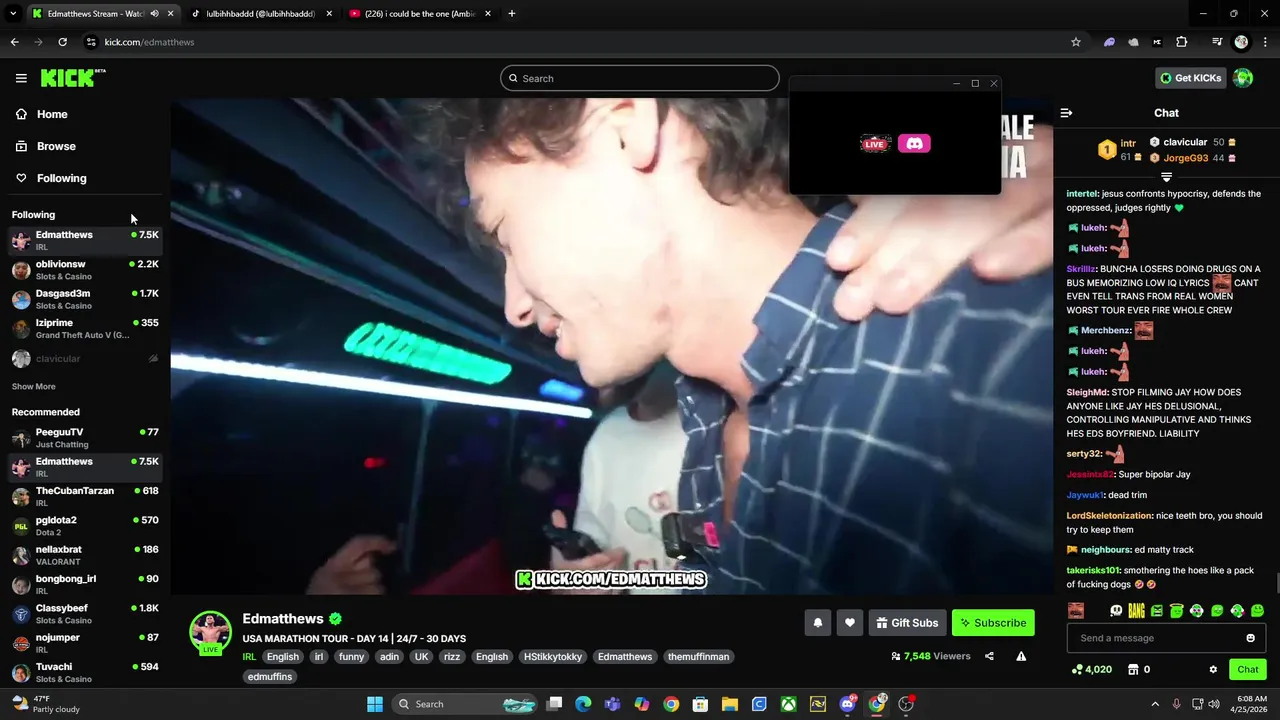Image resolution: width=1280 pixels, height=720 pixels.
Task: Open media controls icon in Chrome toolbar
Action: pyautogui.click(x=1217, y=42)
